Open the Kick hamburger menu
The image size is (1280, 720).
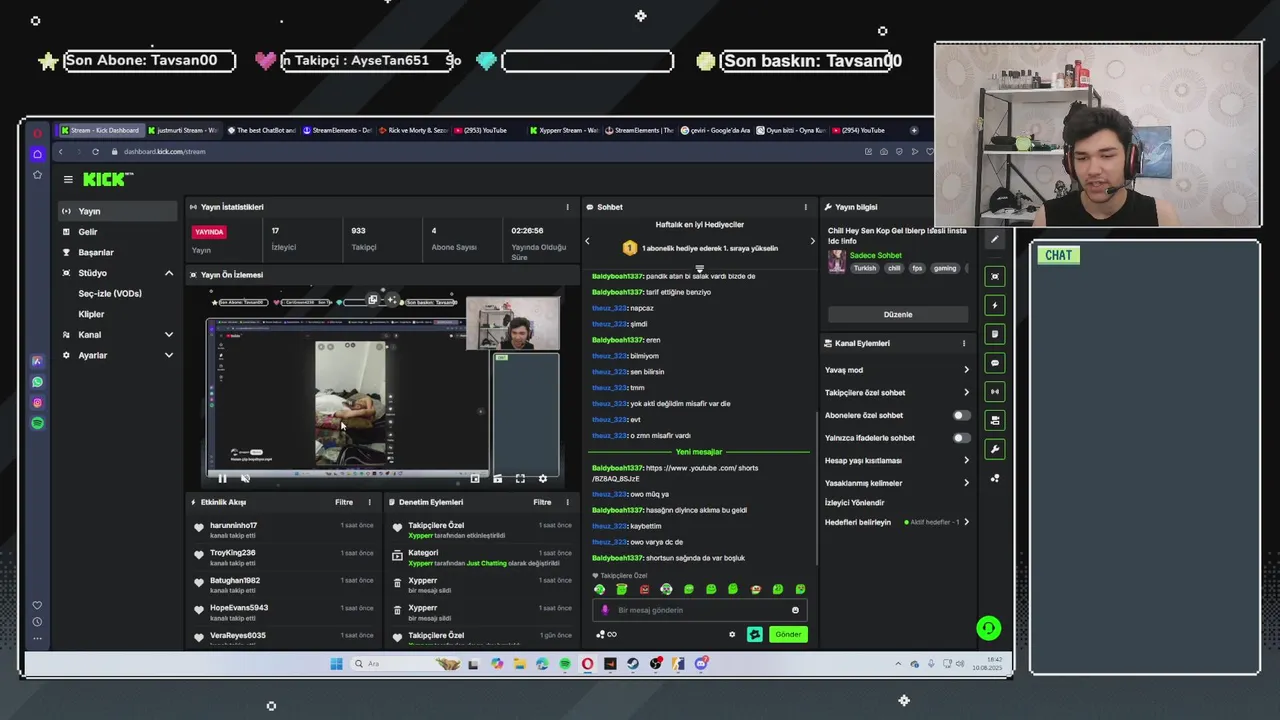pos(68,180)
